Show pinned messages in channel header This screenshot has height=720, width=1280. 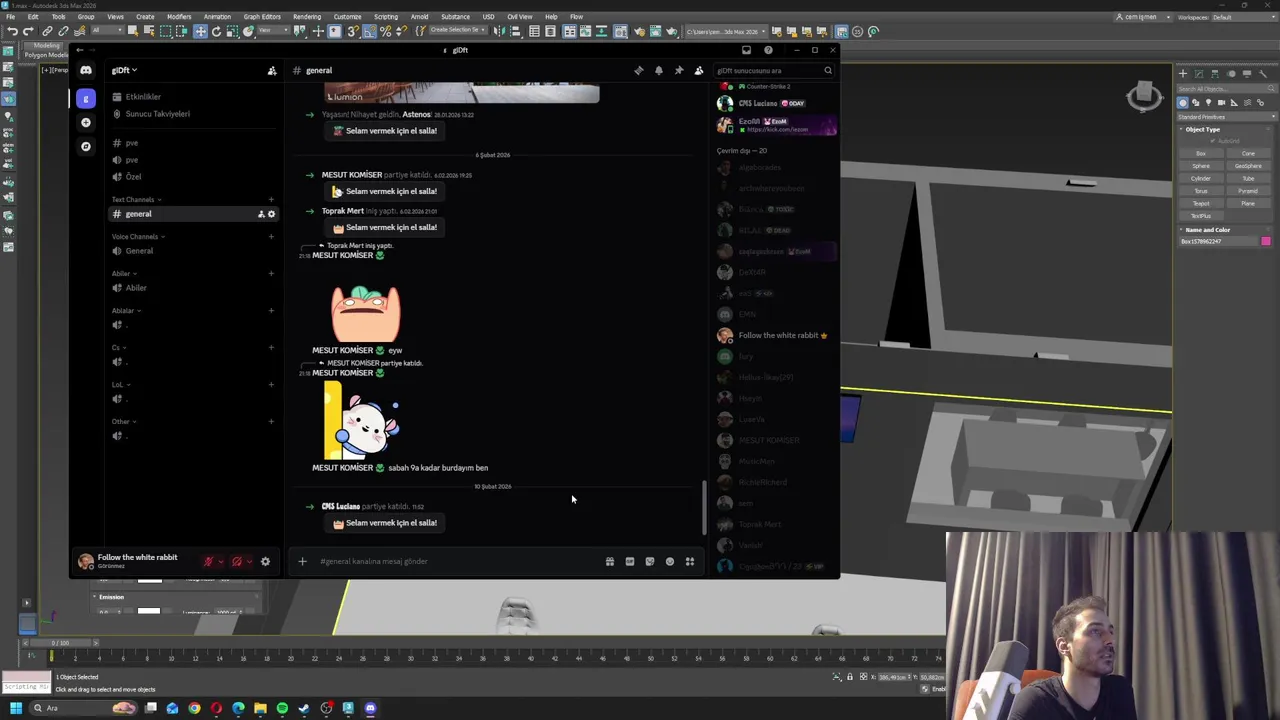pyautogui.click(x=679, y=70)
